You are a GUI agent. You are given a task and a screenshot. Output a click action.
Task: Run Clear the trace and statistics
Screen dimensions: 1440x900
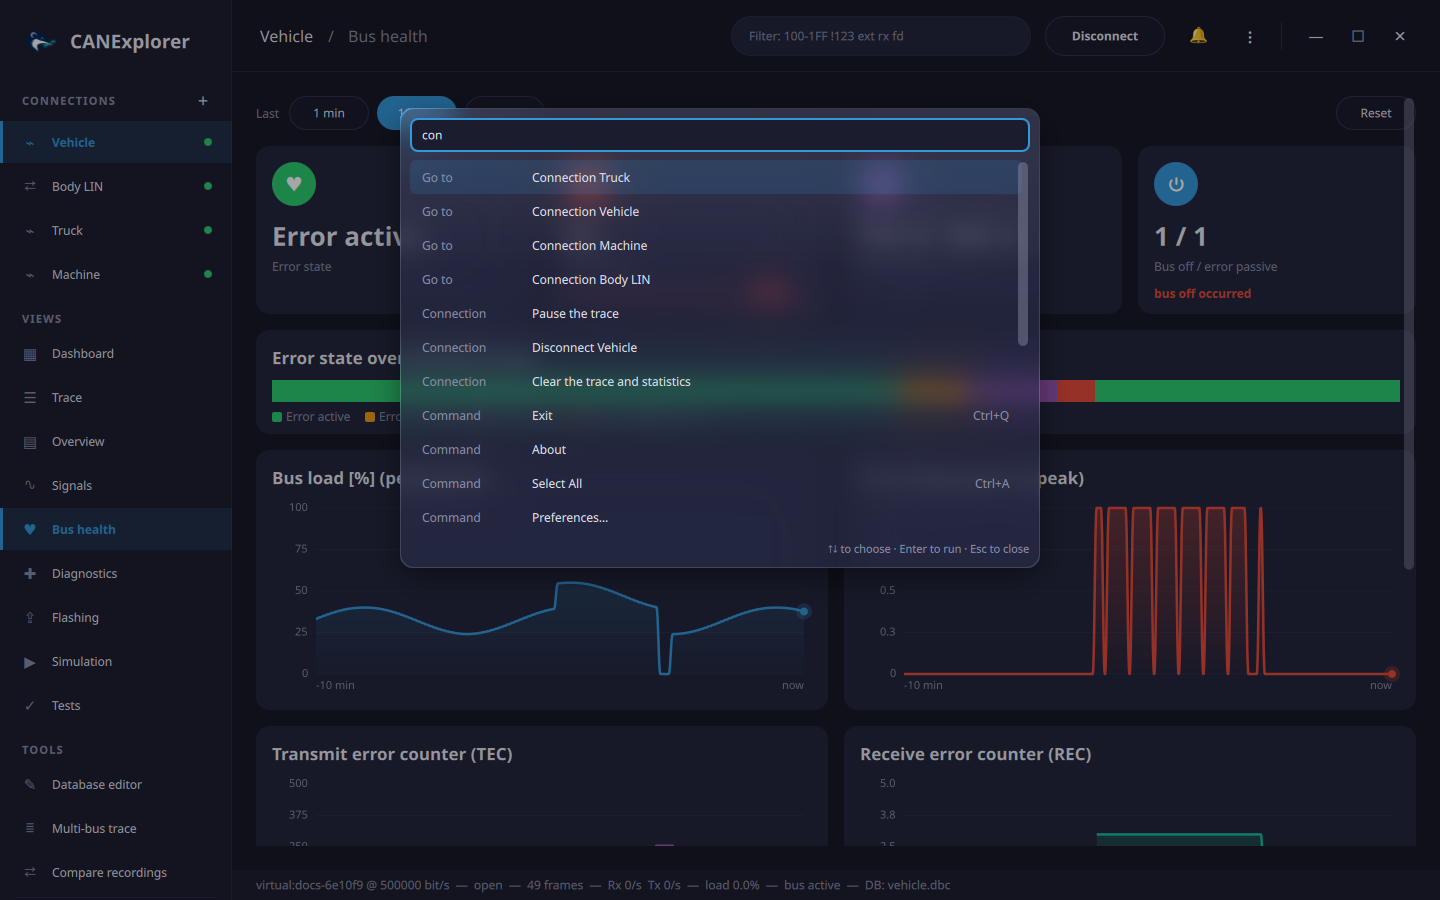point(714,382)
